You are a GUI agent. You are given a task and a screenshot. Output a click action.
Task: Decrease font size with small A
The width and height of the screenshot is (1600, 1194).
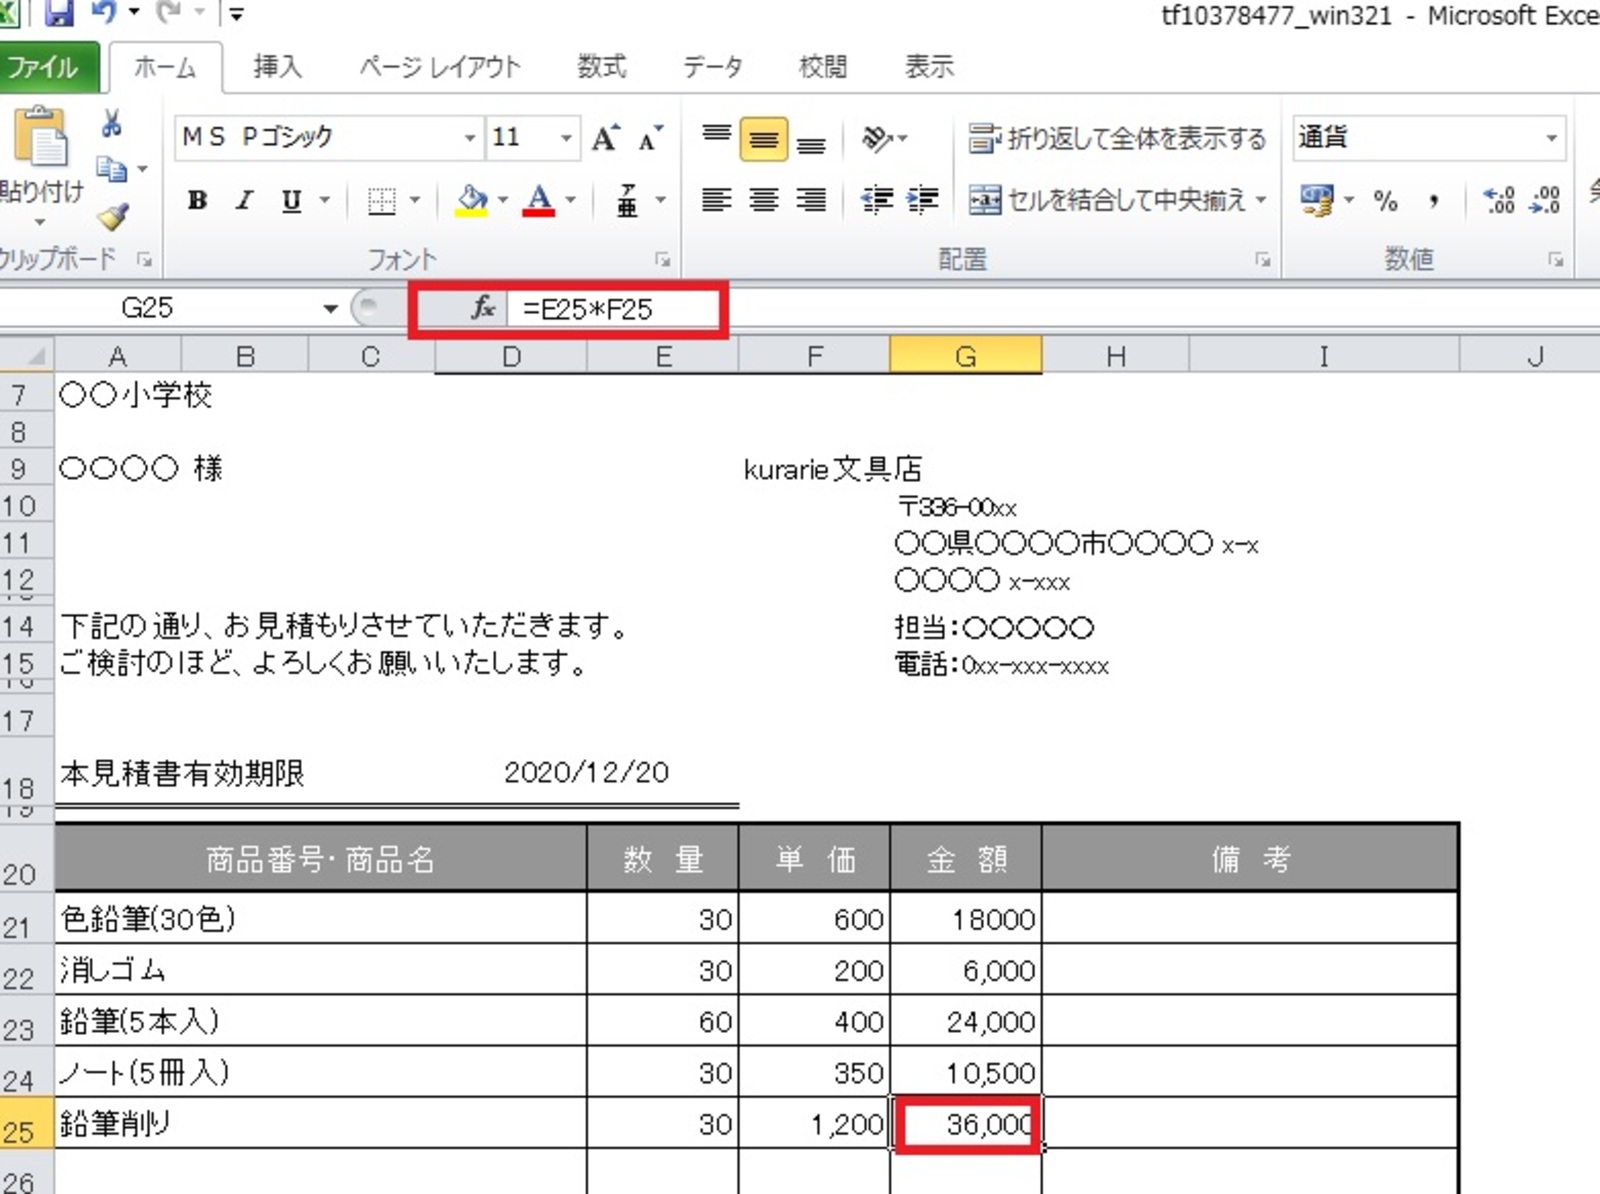tap(650, 138)
